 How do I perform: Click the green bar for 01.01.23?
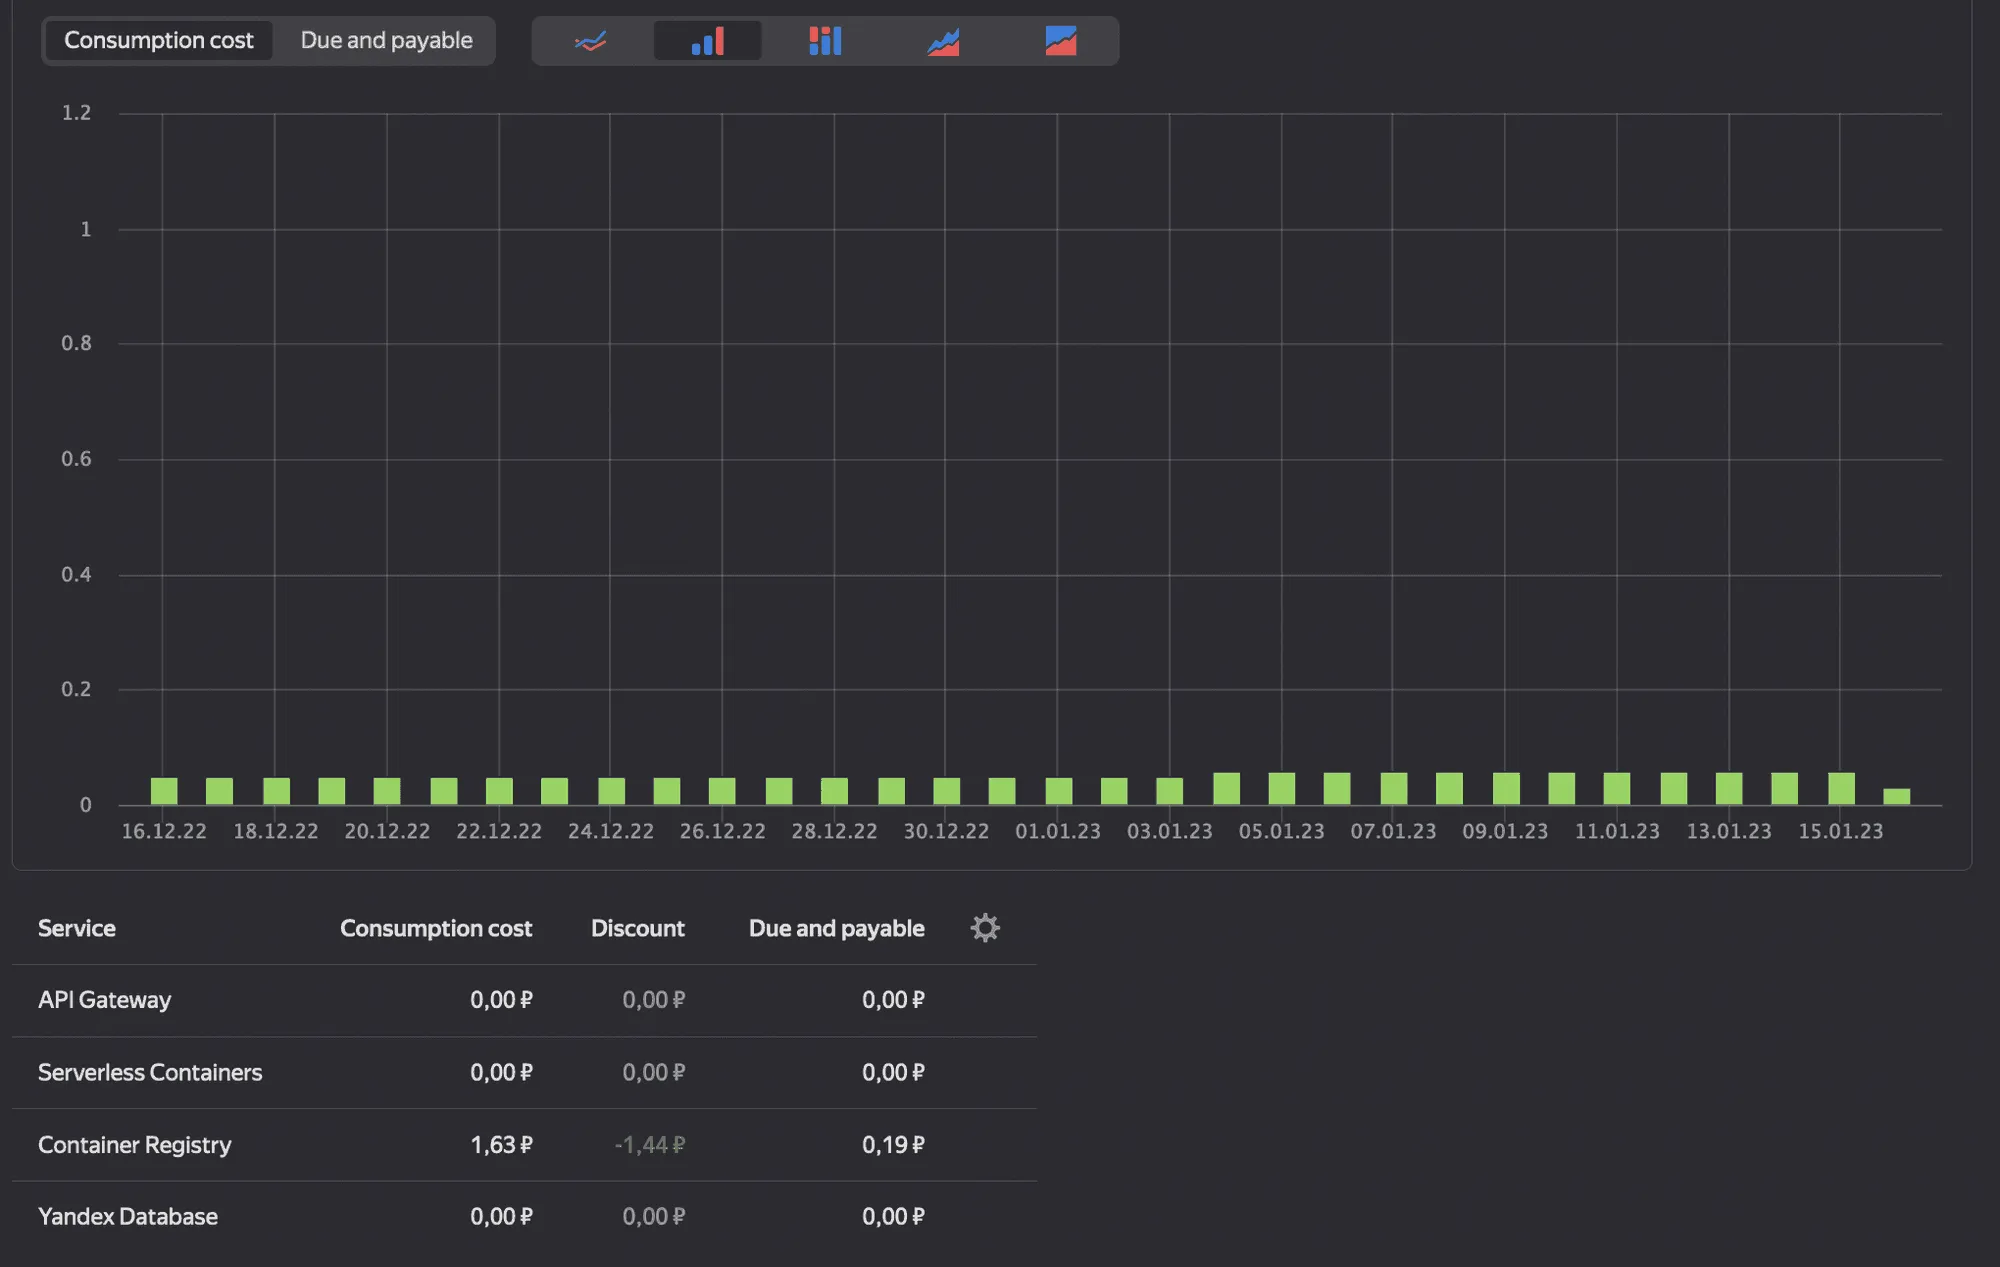point(1059,791)
